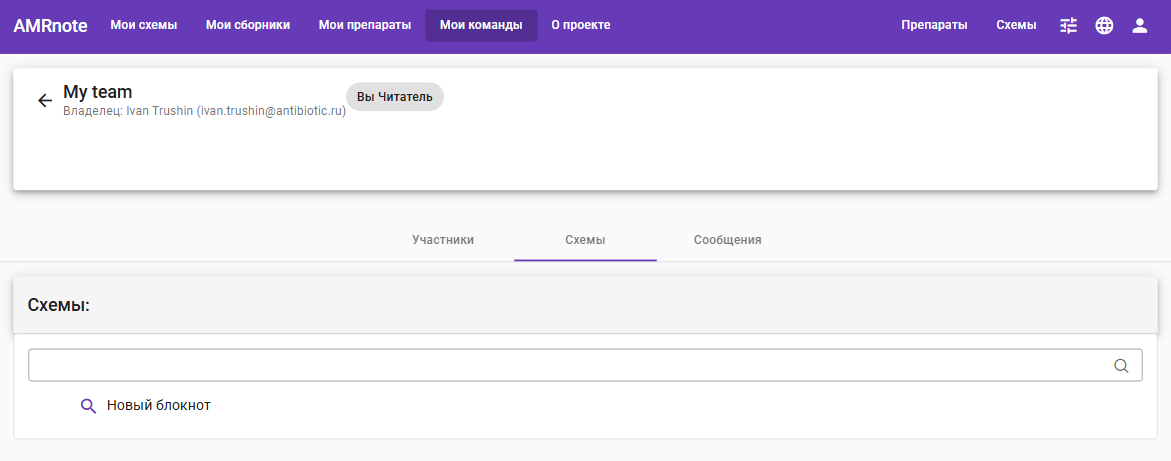The image size is (1171, 461).
Task: Open Мои сборники in the top menu
Action: click(x=248, y=25)
